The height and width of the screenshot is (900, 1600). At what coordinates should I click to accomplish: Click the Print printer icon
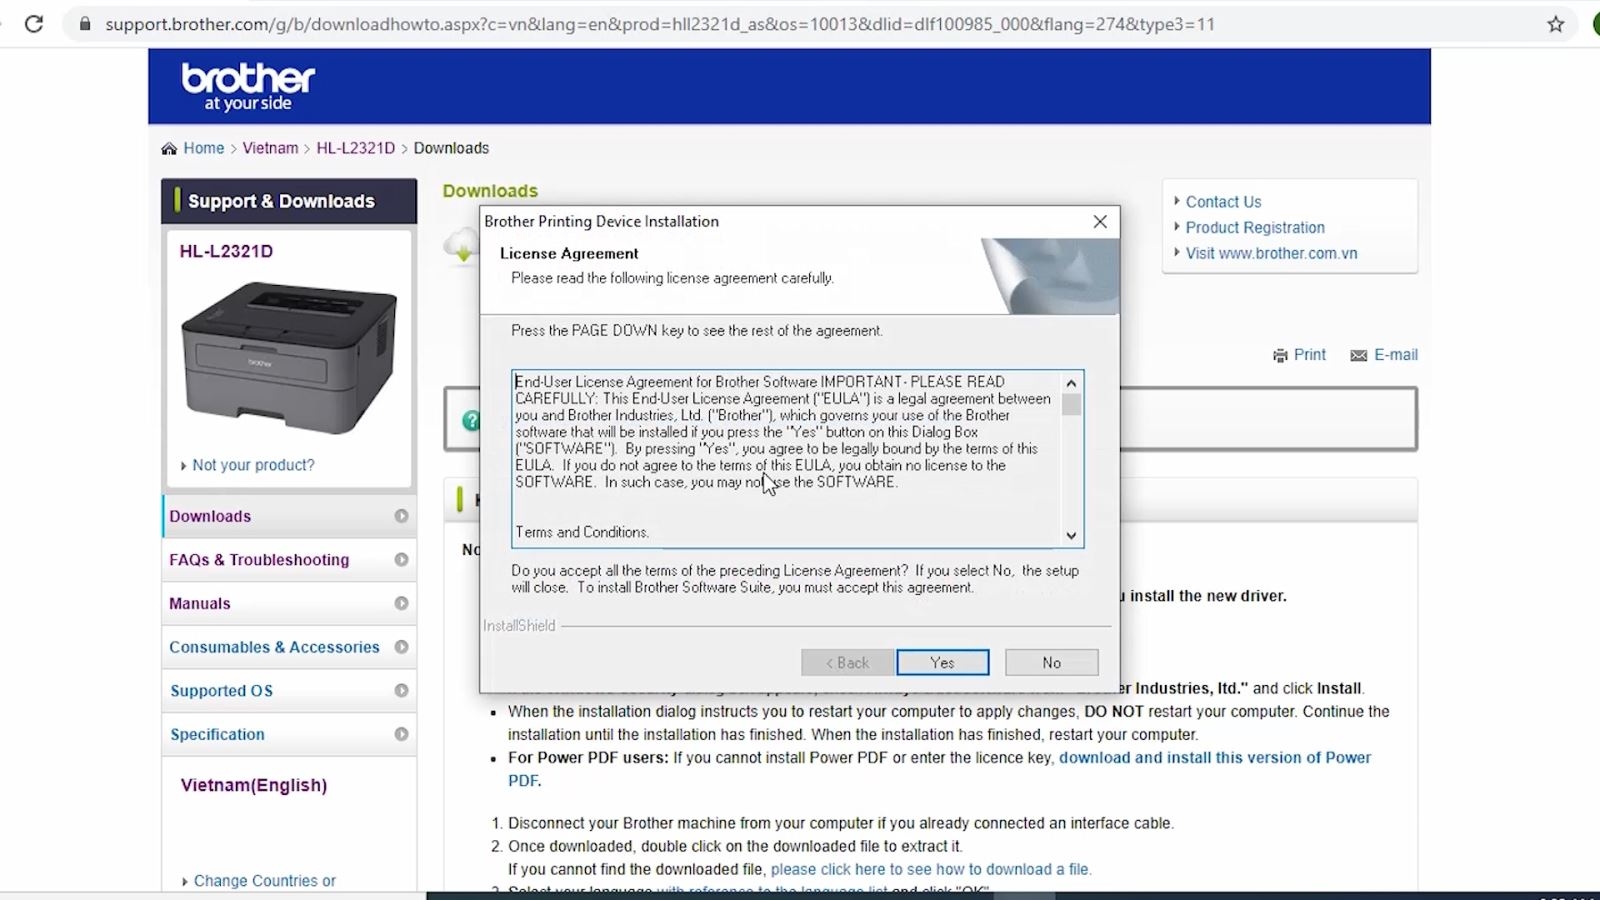click(1280, 355)
